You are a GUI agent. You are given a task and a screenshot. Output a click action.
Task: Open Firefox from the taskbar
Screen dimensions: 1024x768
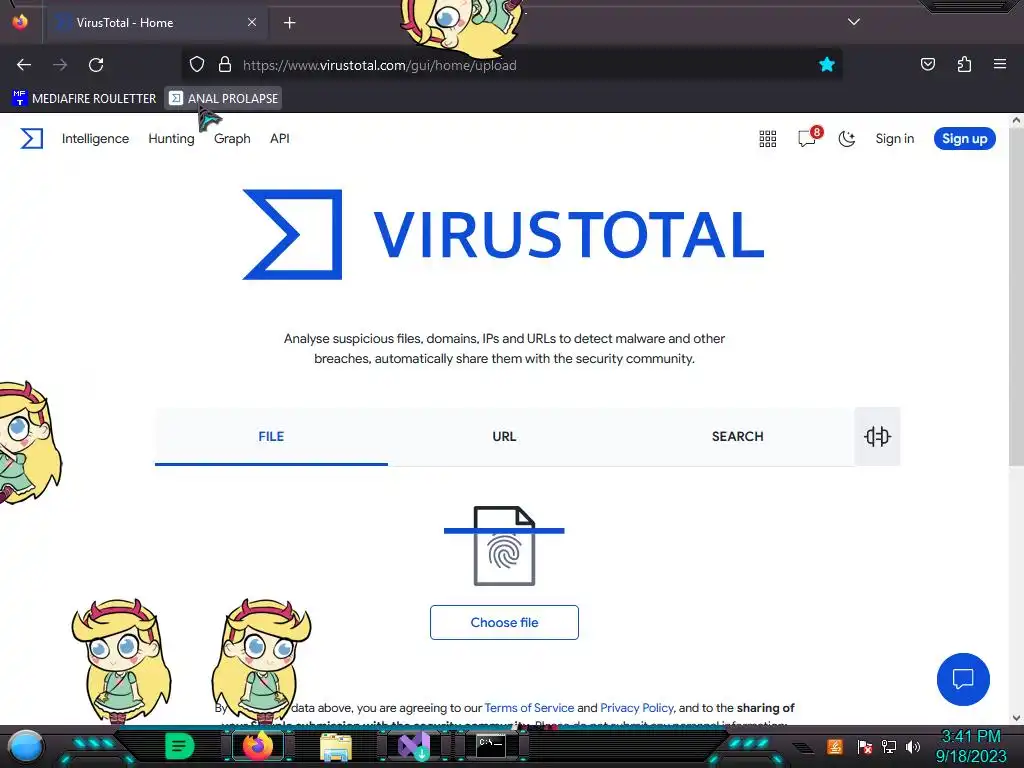[x=257, y=746]
